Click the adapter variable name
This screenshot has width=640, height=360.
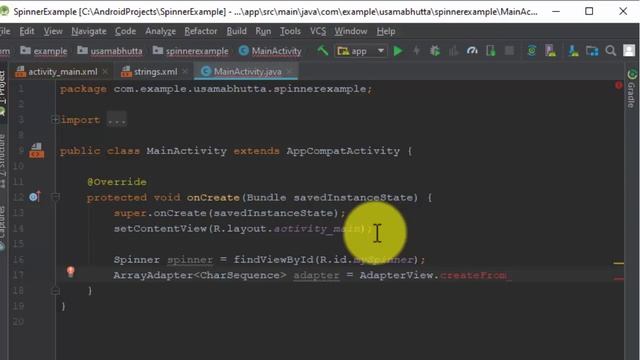[x=316, y=275]
